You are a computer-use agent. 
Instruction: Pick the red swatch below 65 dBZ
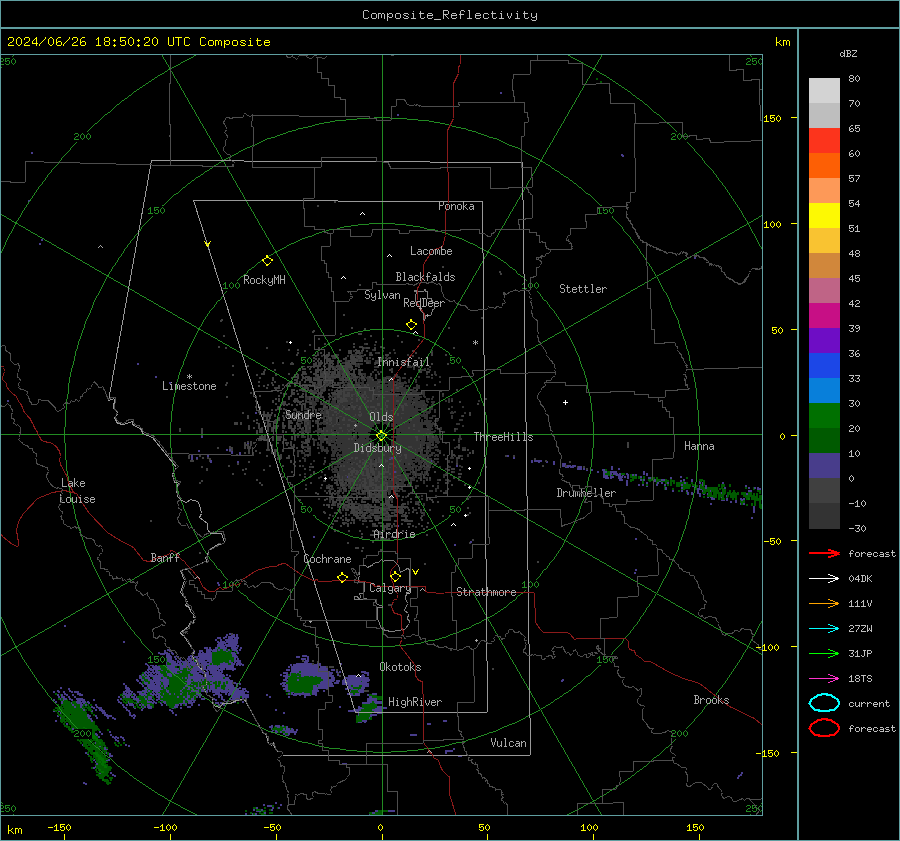[824, 140]
